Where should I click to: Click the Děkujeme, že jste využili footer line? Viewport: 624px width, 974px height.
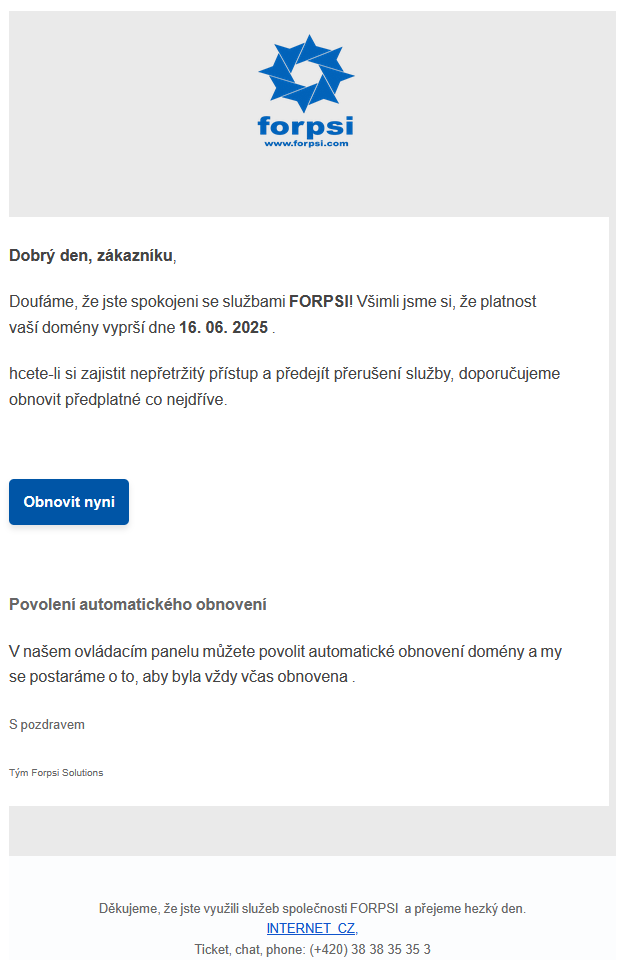click(312, 908)
